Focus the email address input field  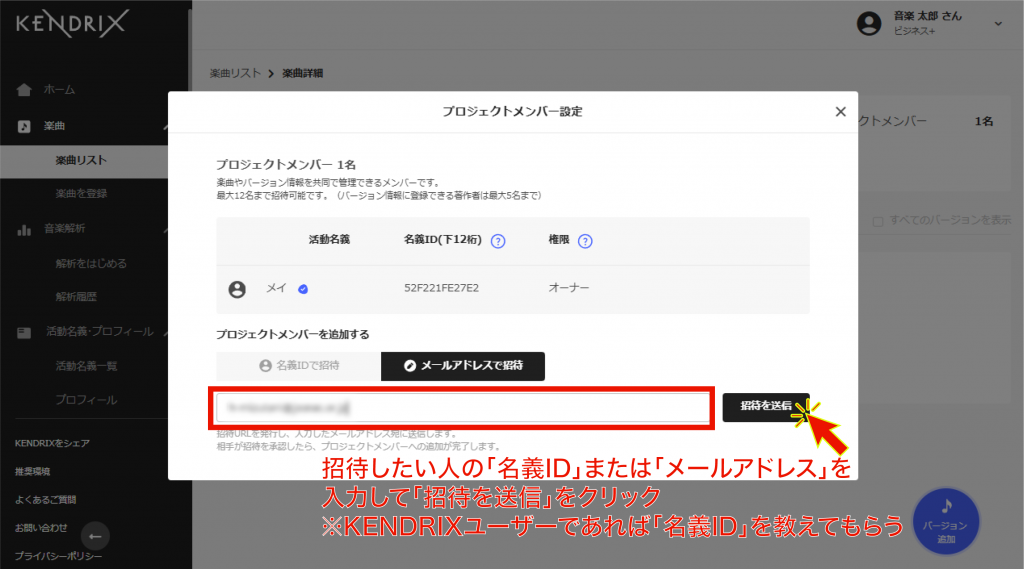(461, 407)
